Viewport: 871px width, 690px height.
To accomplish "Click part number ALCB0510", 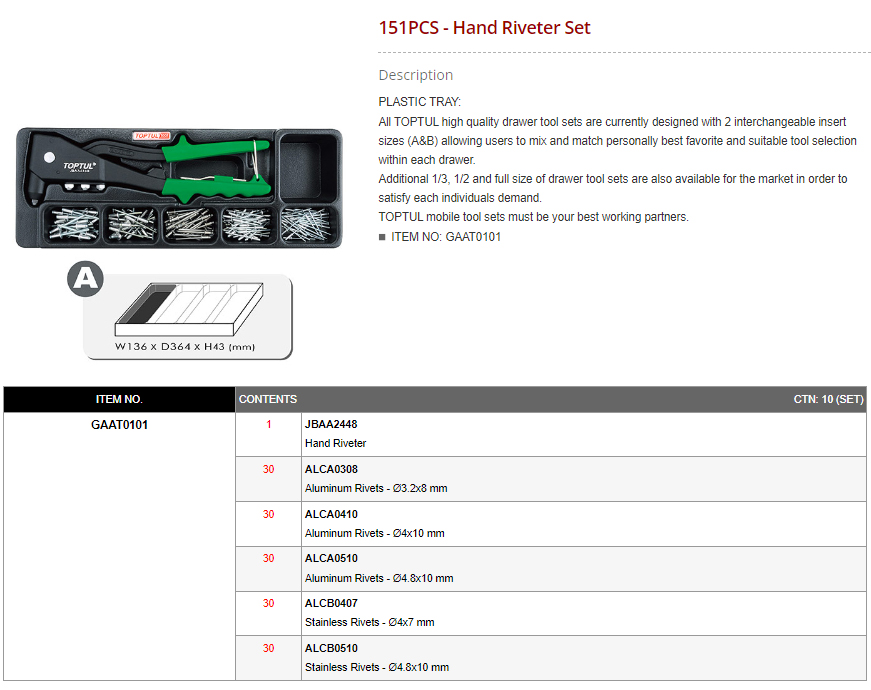I will pyautogui.click(x=331, y=648).
